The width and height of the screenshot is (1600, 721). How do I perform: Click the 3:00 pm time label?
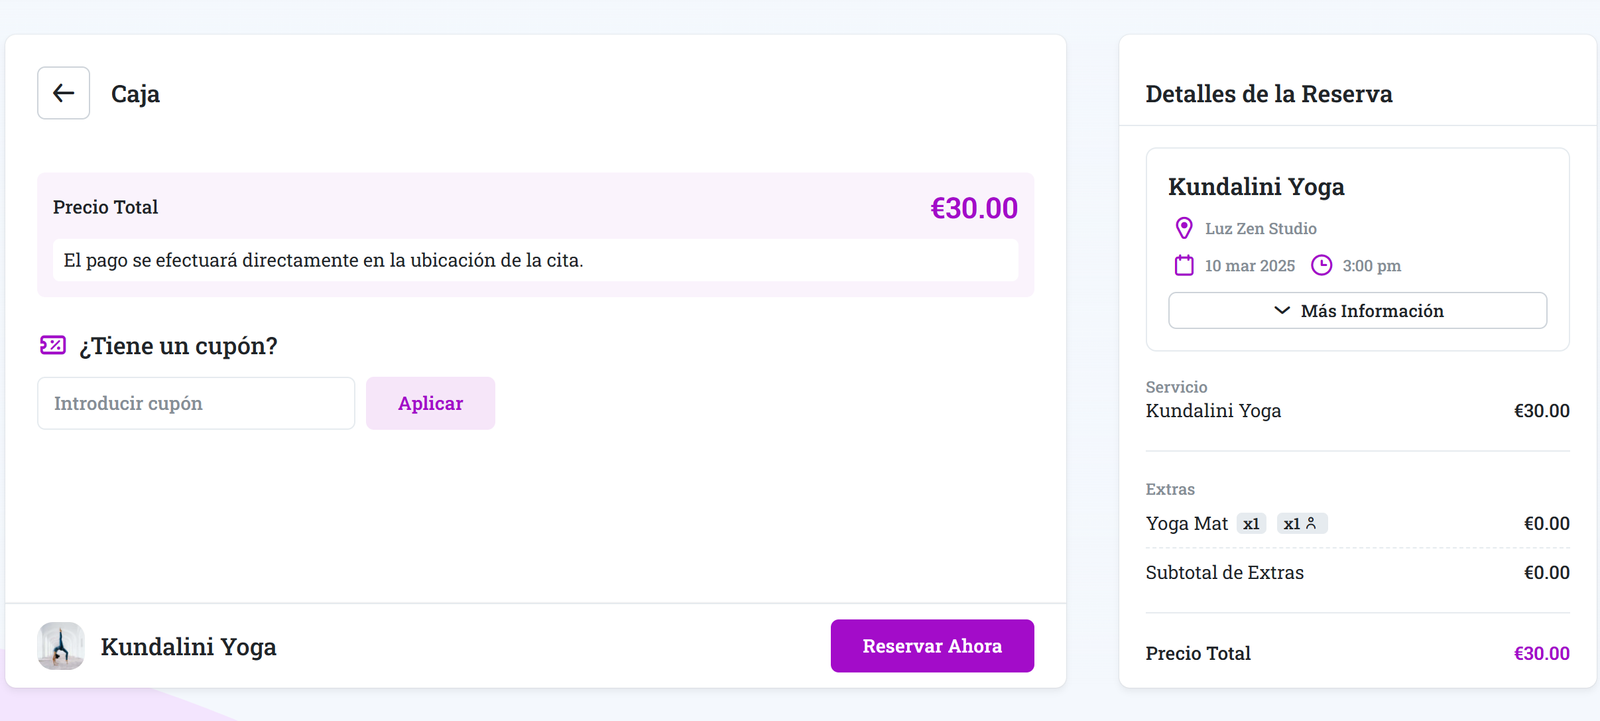coord(1371,266)
